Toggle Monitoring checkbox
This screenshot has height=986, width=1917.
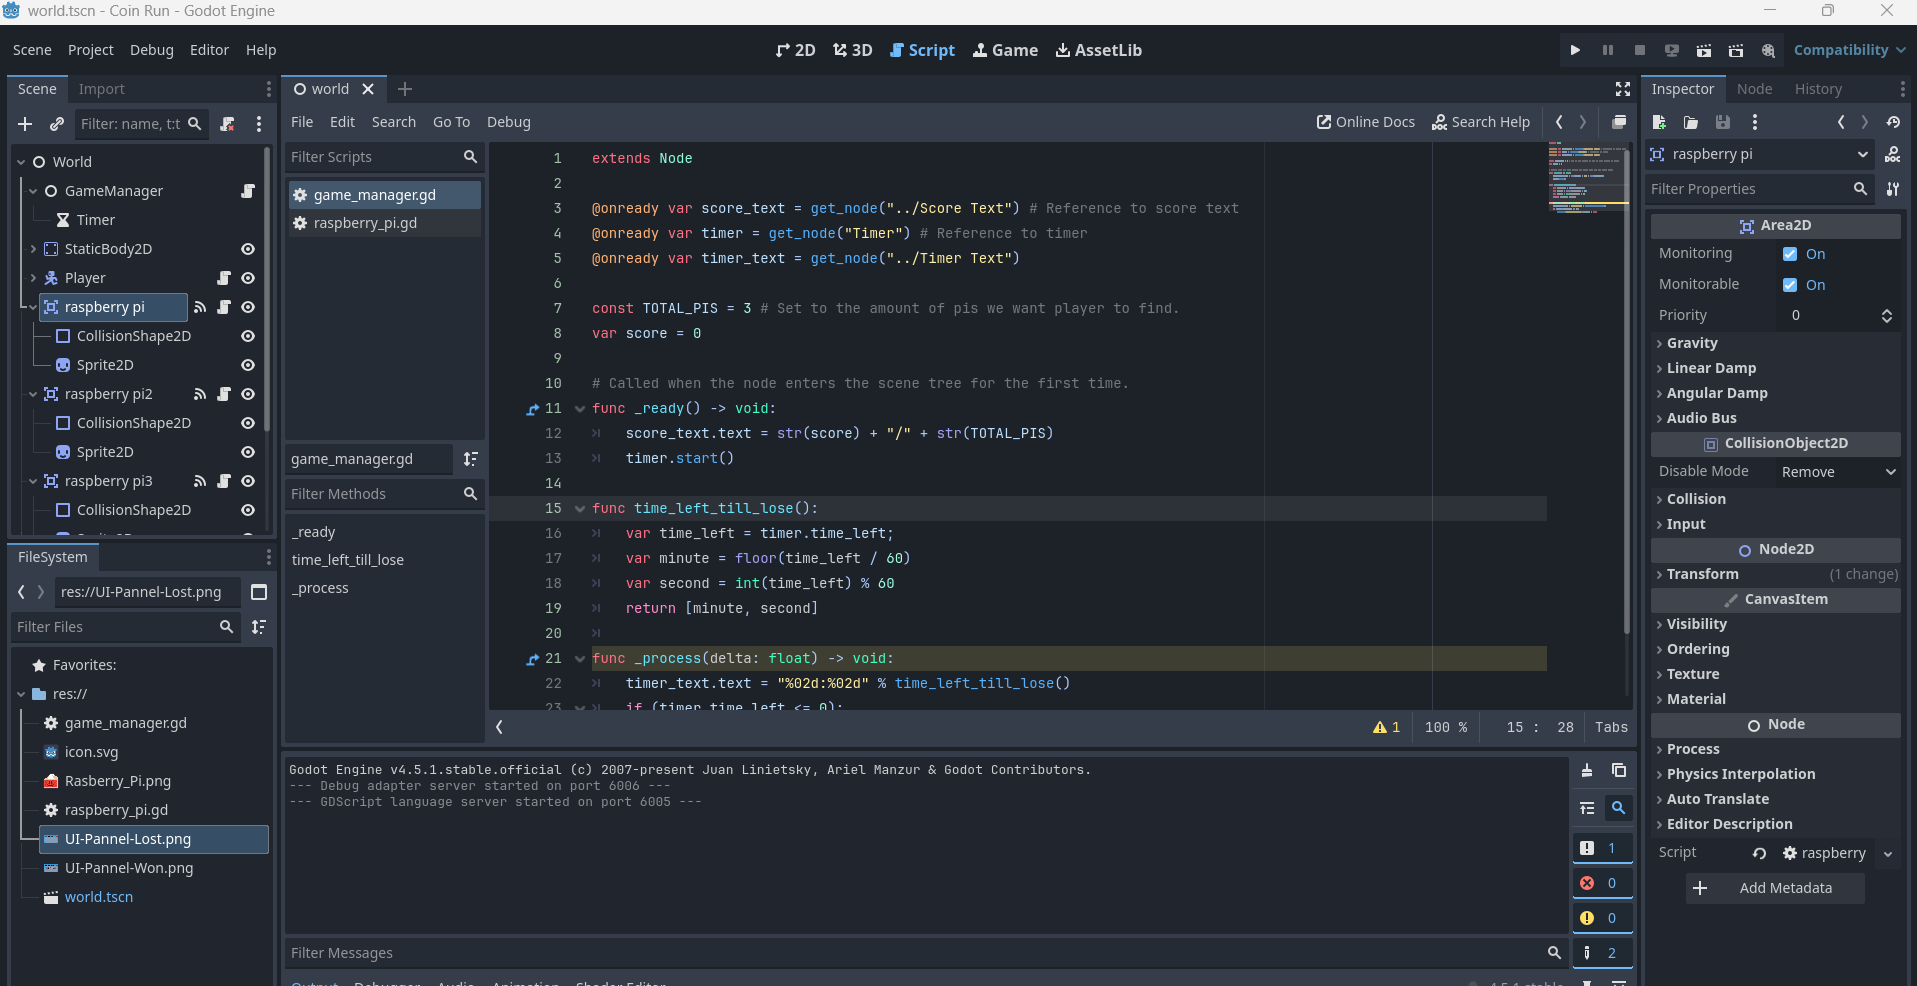(1790, 254)
